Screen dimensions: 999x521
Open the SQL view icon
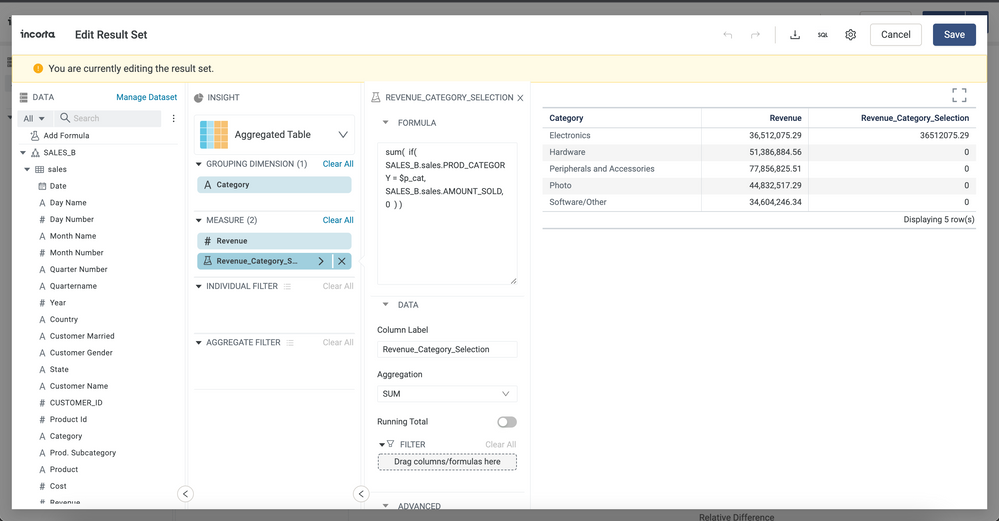823,35
